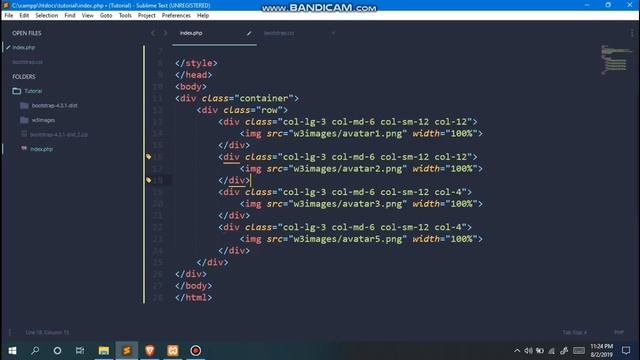Click the unsaved pencil icon on index.php tab

[249, 33]
